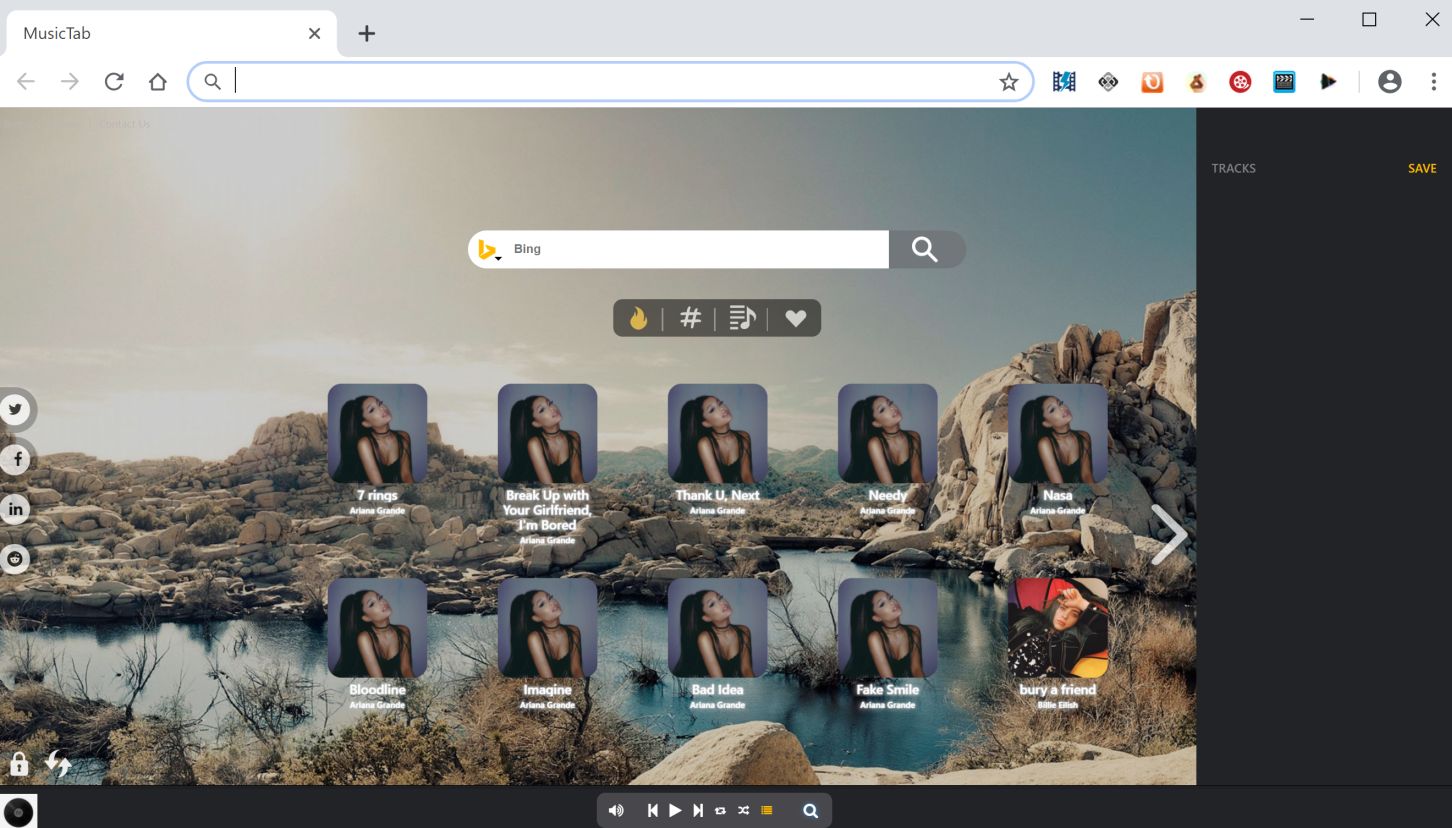Image resolution: width=1452 pixels, height=828 pixels.
Task: Open the gray diamond-shaped extension
Action: (x=1108, y=82)
